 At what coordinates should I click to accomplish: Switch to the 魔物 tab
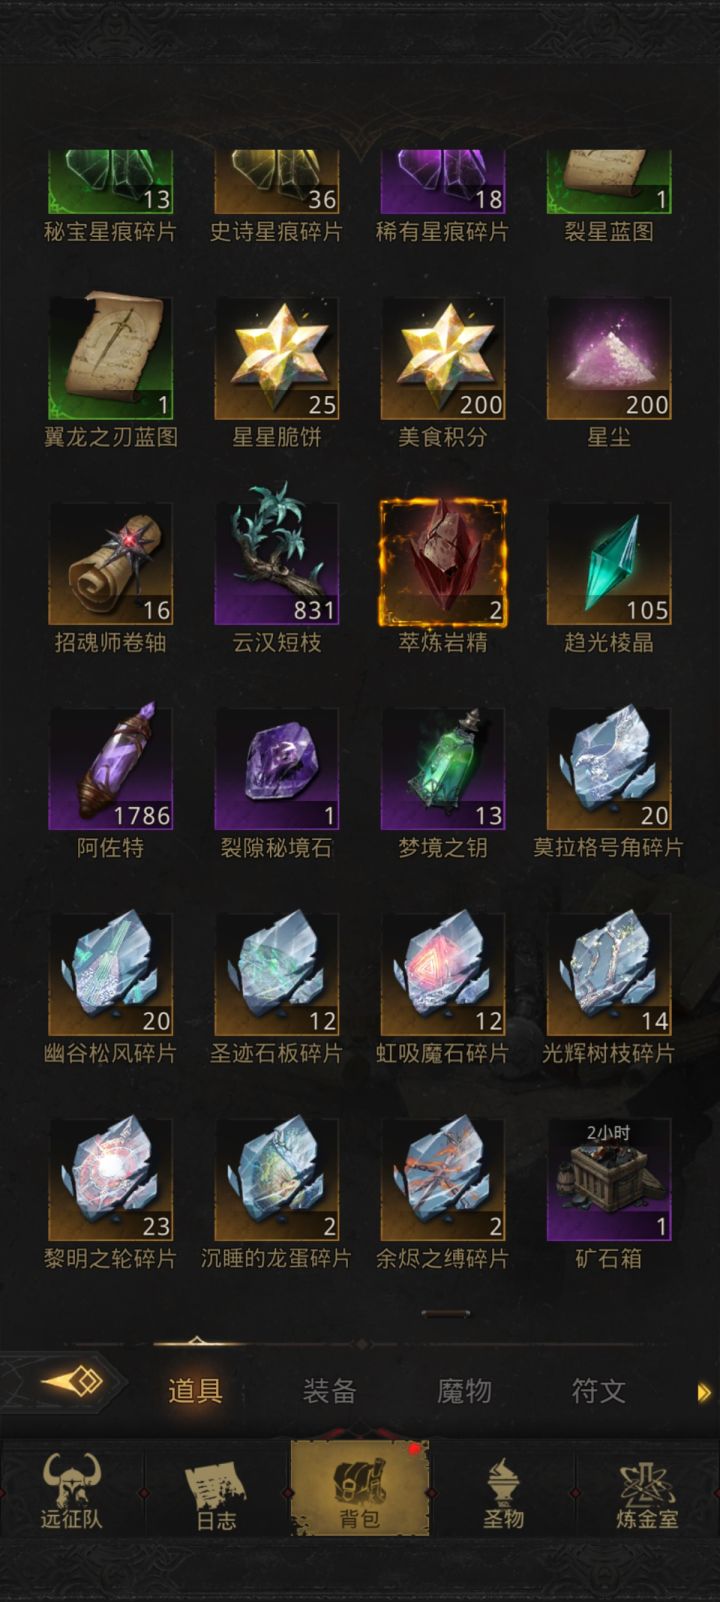tap(464, 1390)
